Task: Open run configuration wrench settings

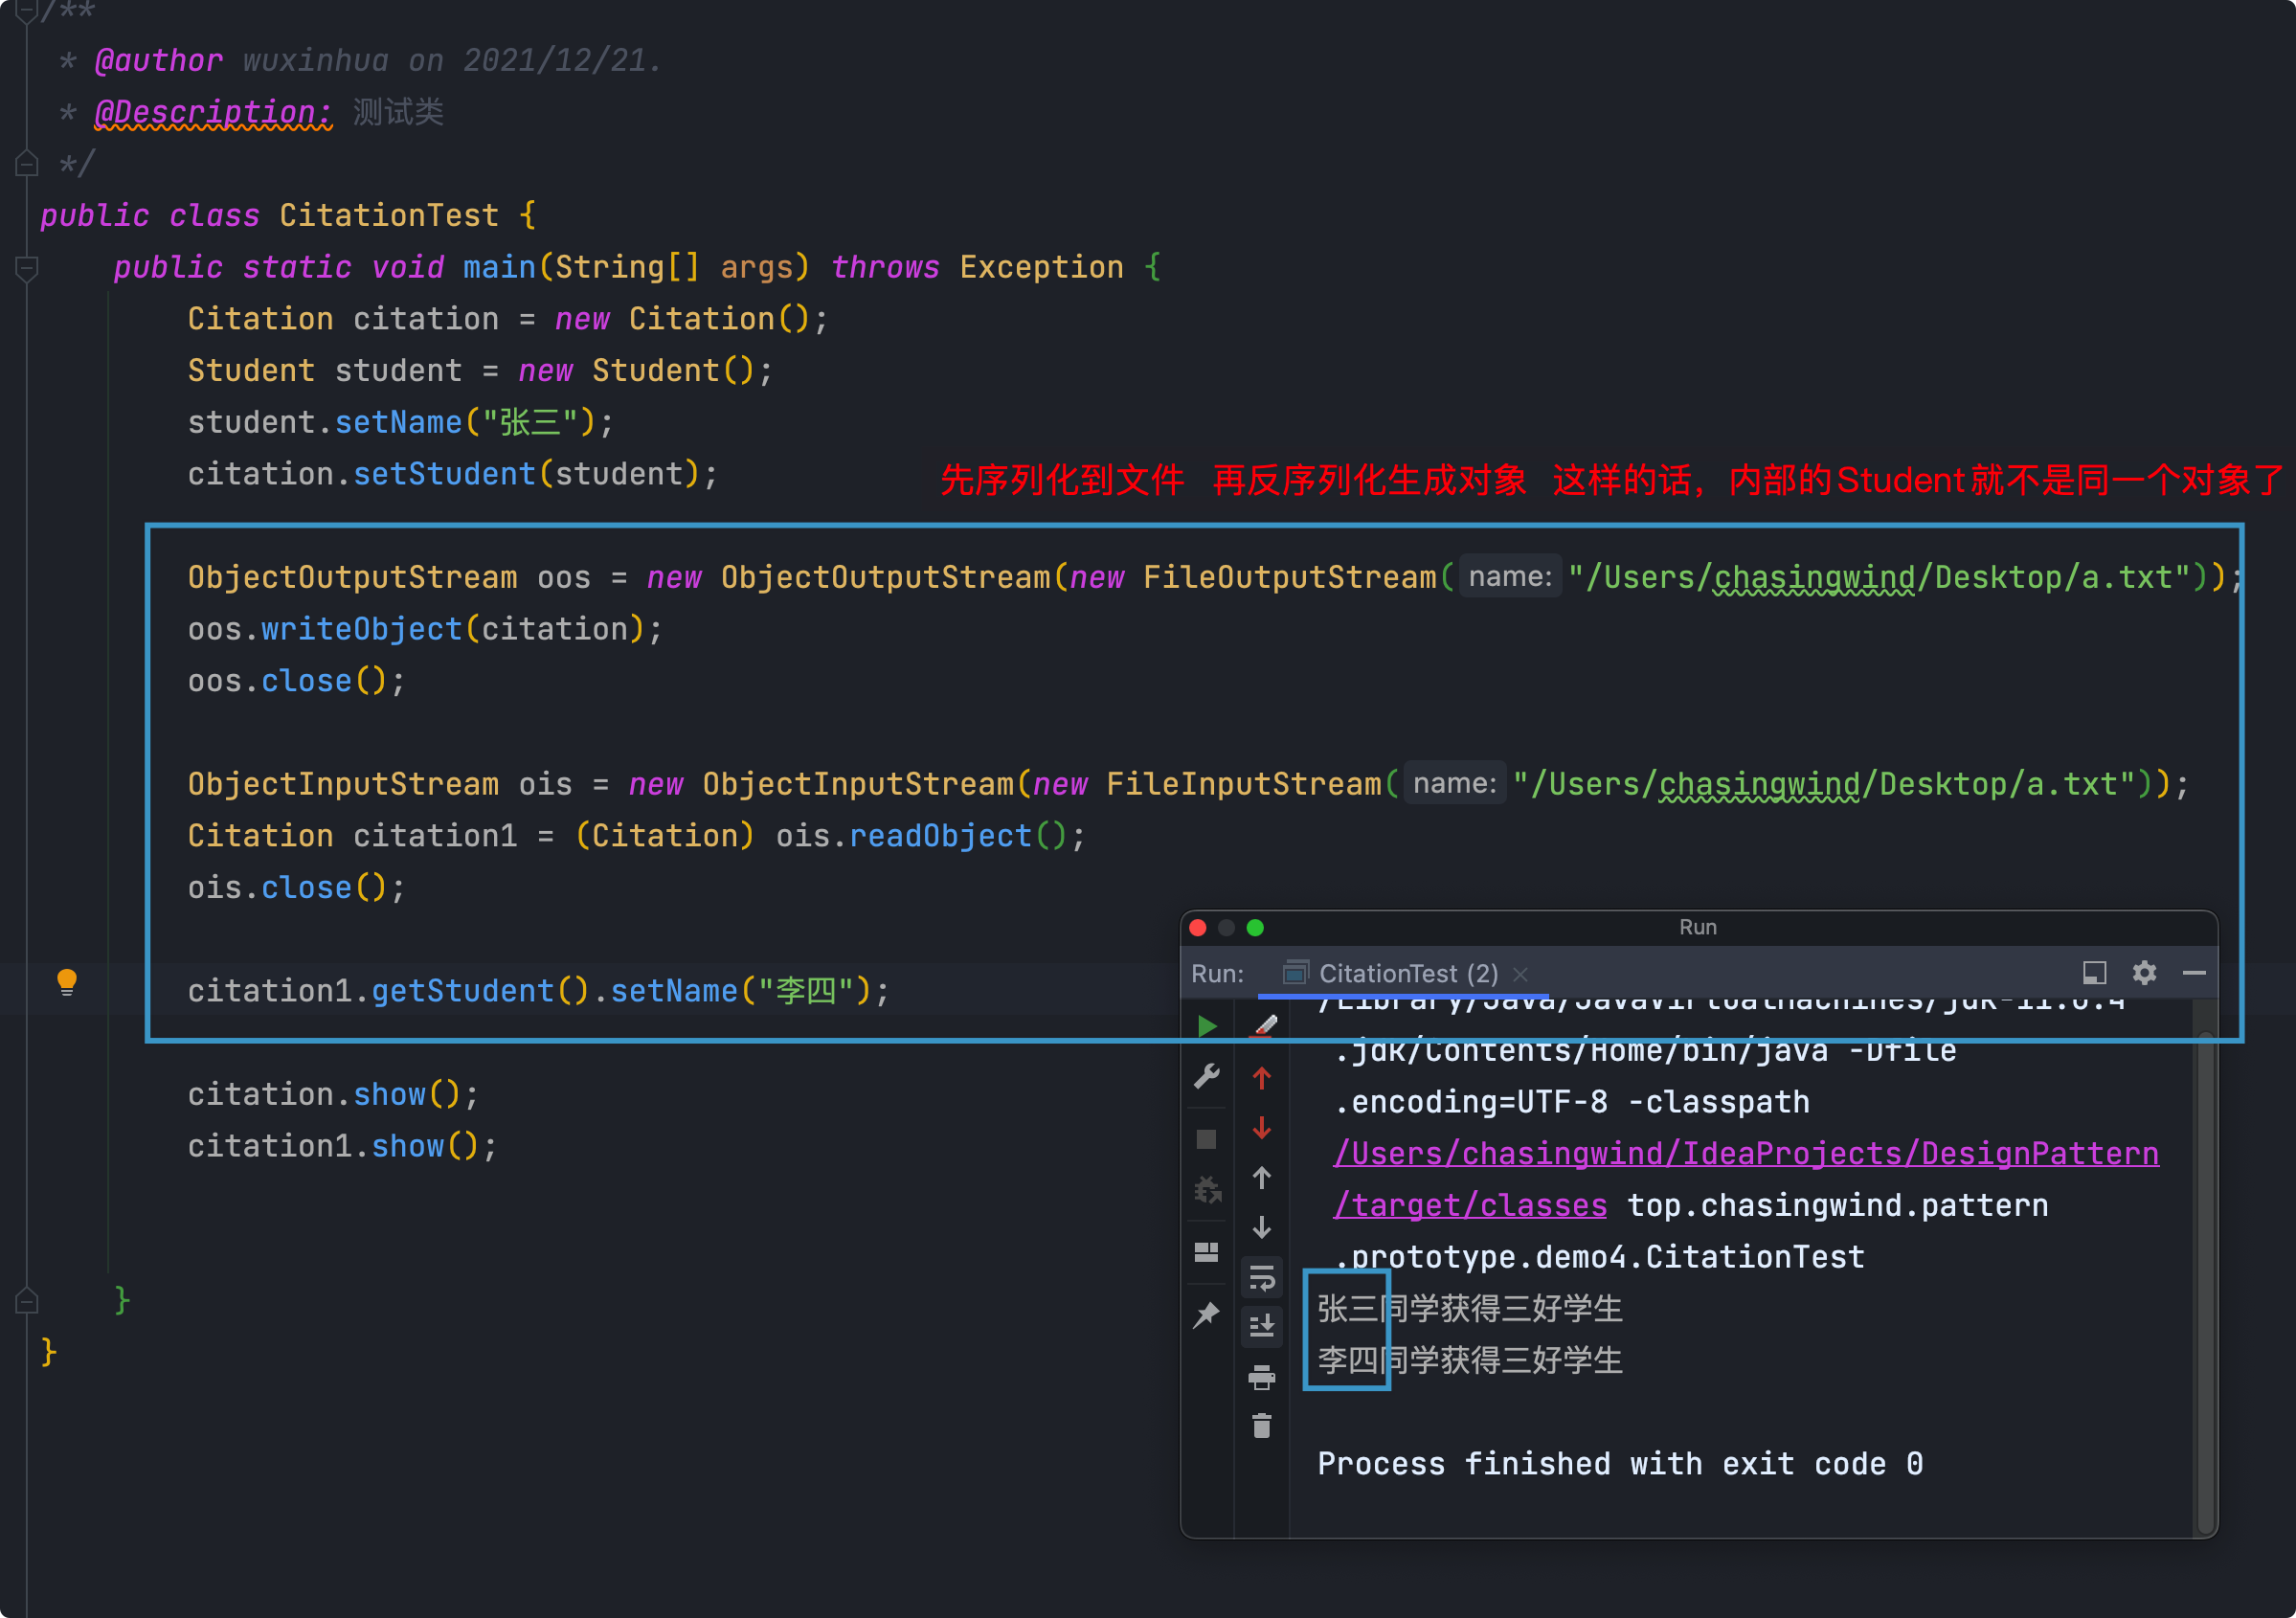Action: (x=1207, y=1077)
